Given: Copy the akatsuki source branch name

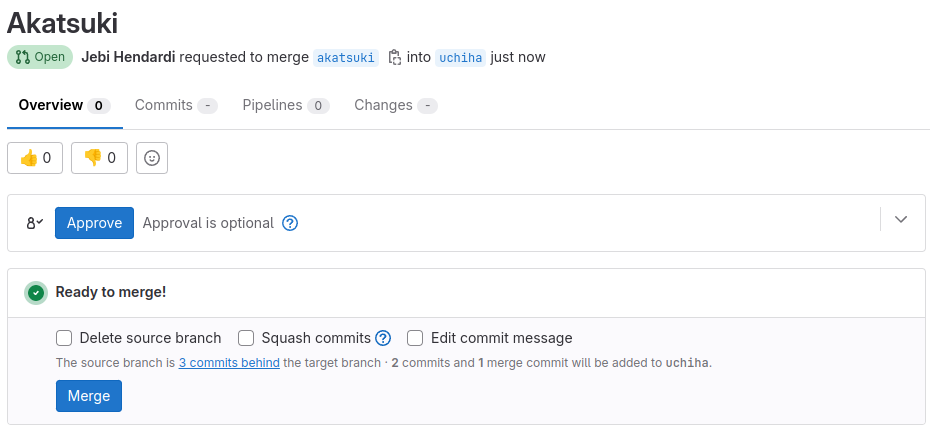Looking at the screenshot, I should [x=394, y=57].
